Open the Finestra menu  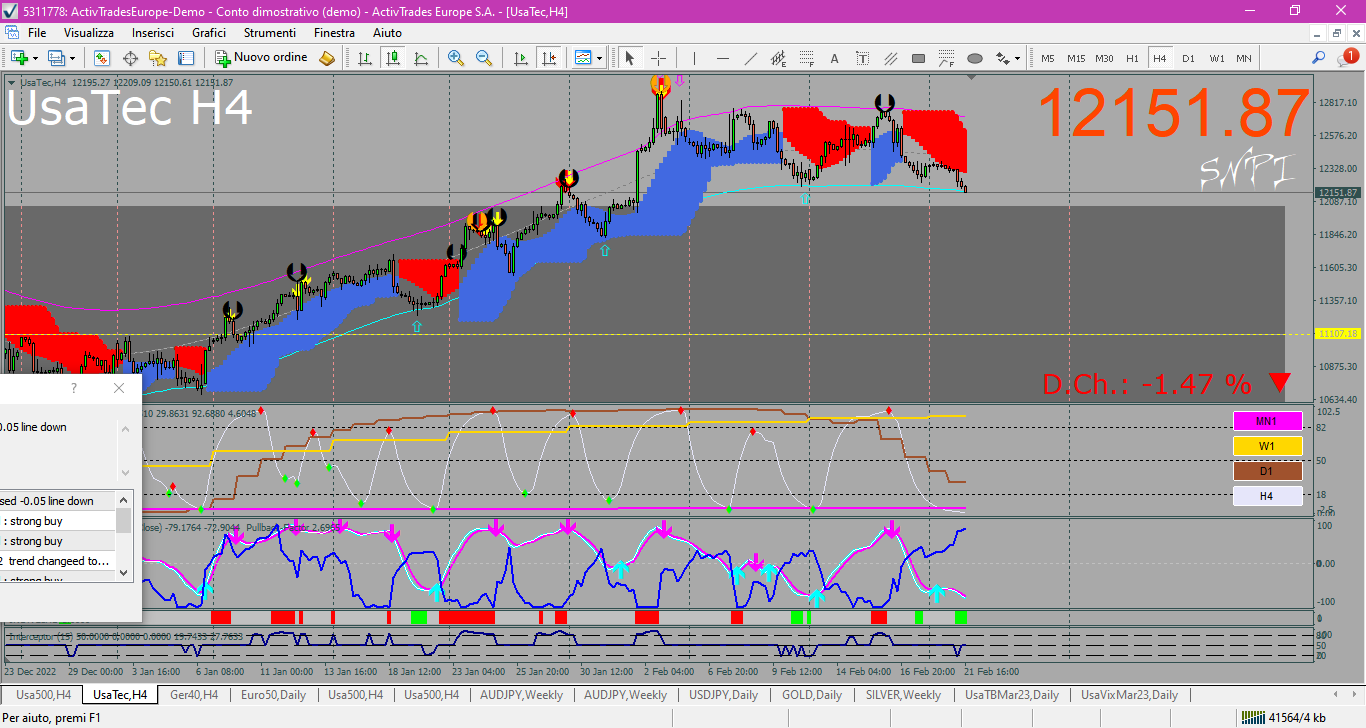coord(334,33)
